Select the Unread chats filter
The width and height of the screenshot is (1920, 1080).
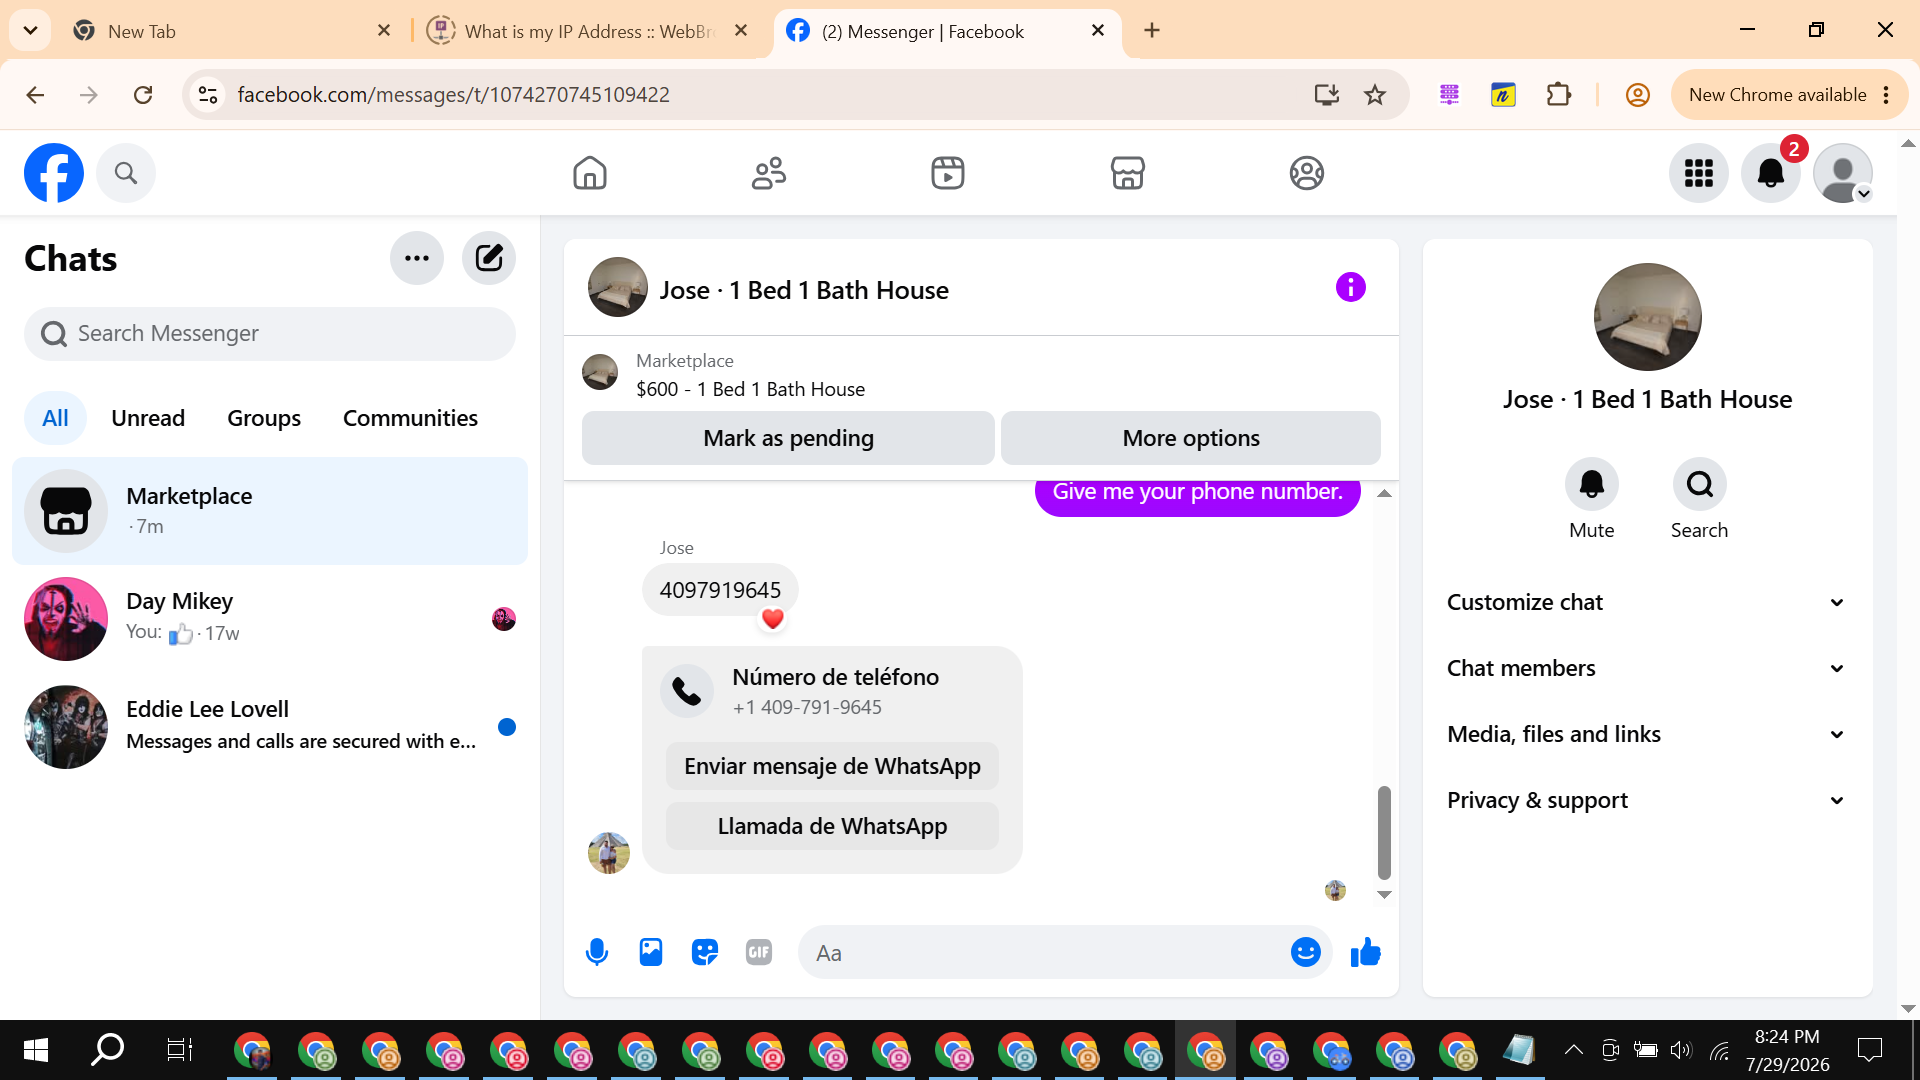(x=148, y=418)
